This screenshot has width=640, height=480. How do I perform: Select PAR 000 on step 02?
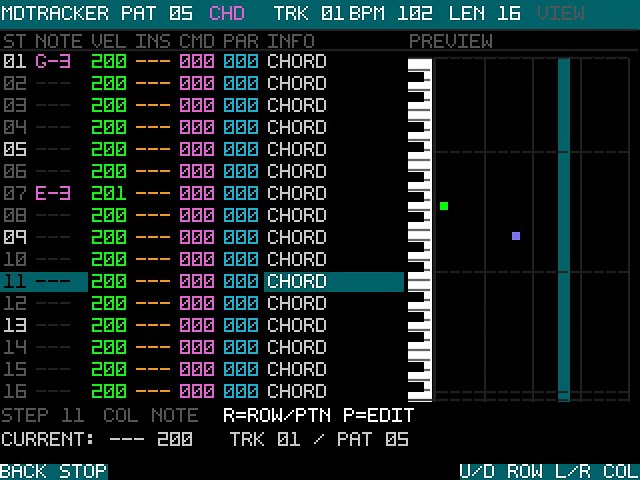coord(241,84)
